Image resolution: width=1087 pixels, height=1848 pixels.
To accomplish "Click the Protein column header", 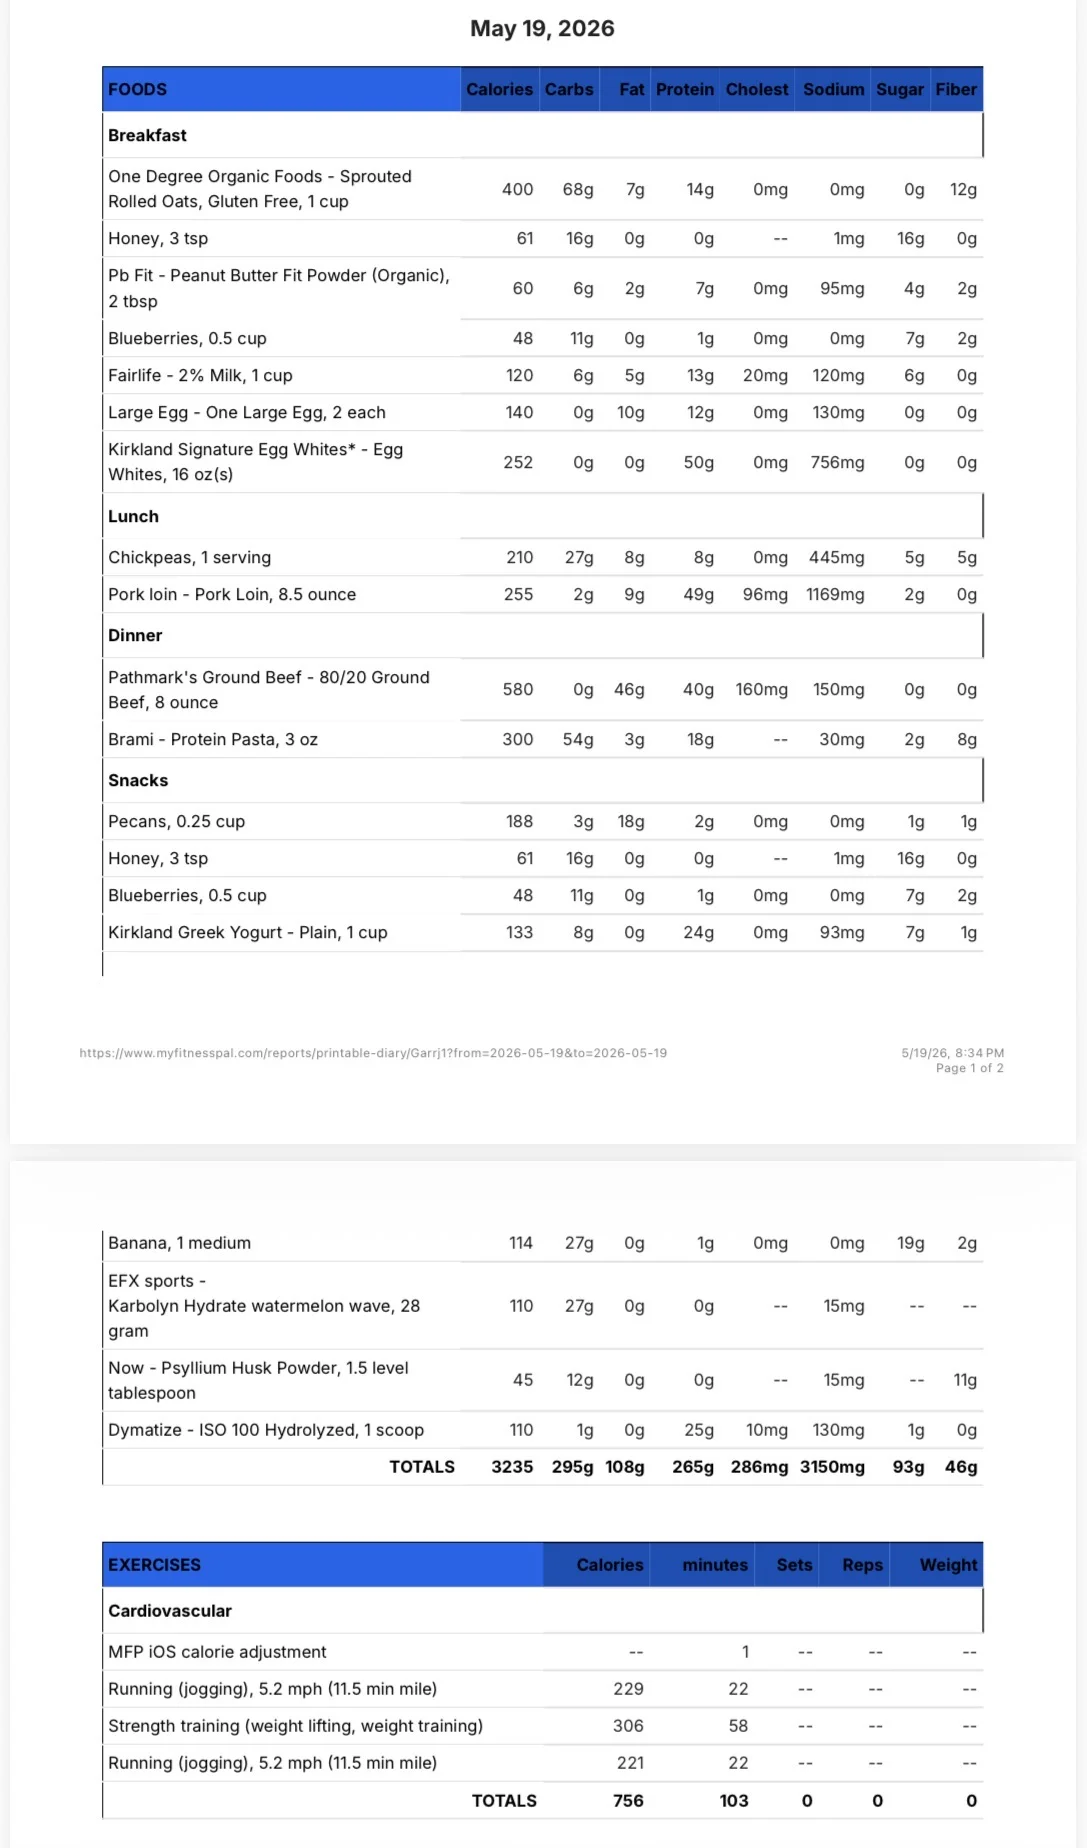I will point(685,89).
